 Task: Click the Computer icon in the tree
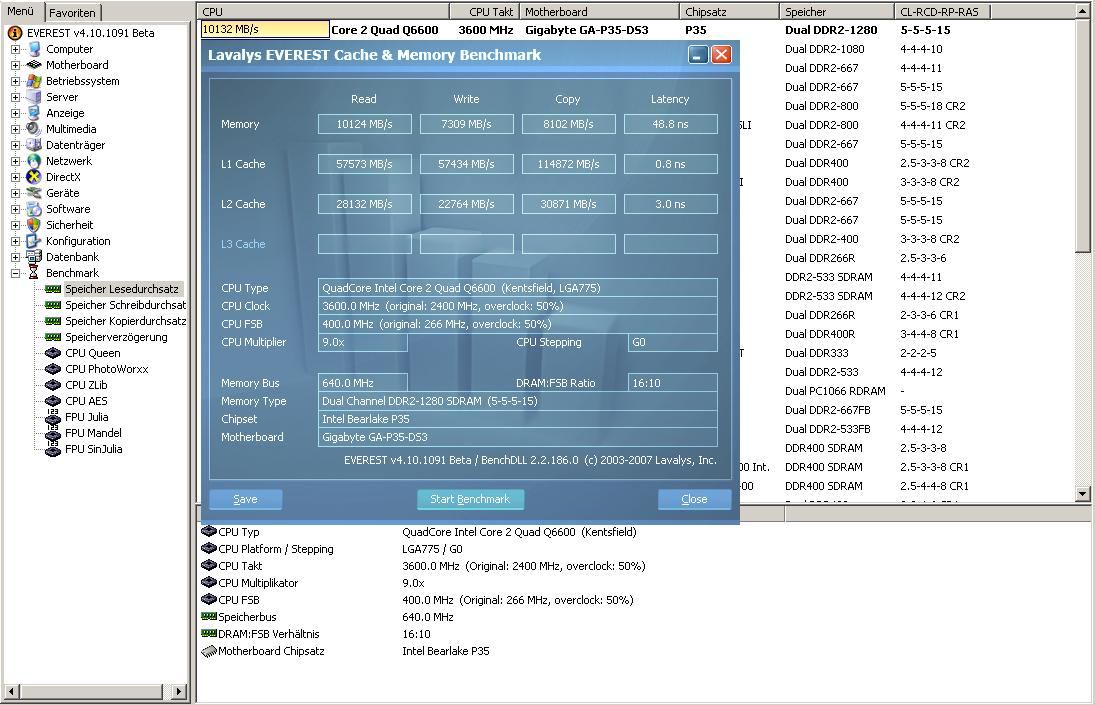(34, 49)
